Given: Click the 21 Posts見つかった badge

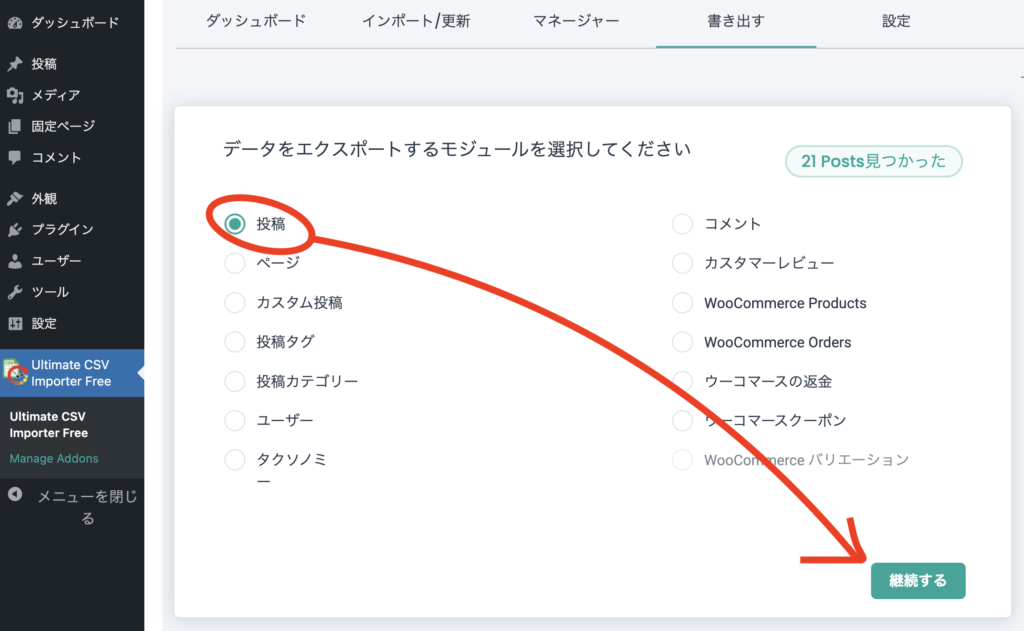Looking at the screenshot, I should [x=873, y=161].
